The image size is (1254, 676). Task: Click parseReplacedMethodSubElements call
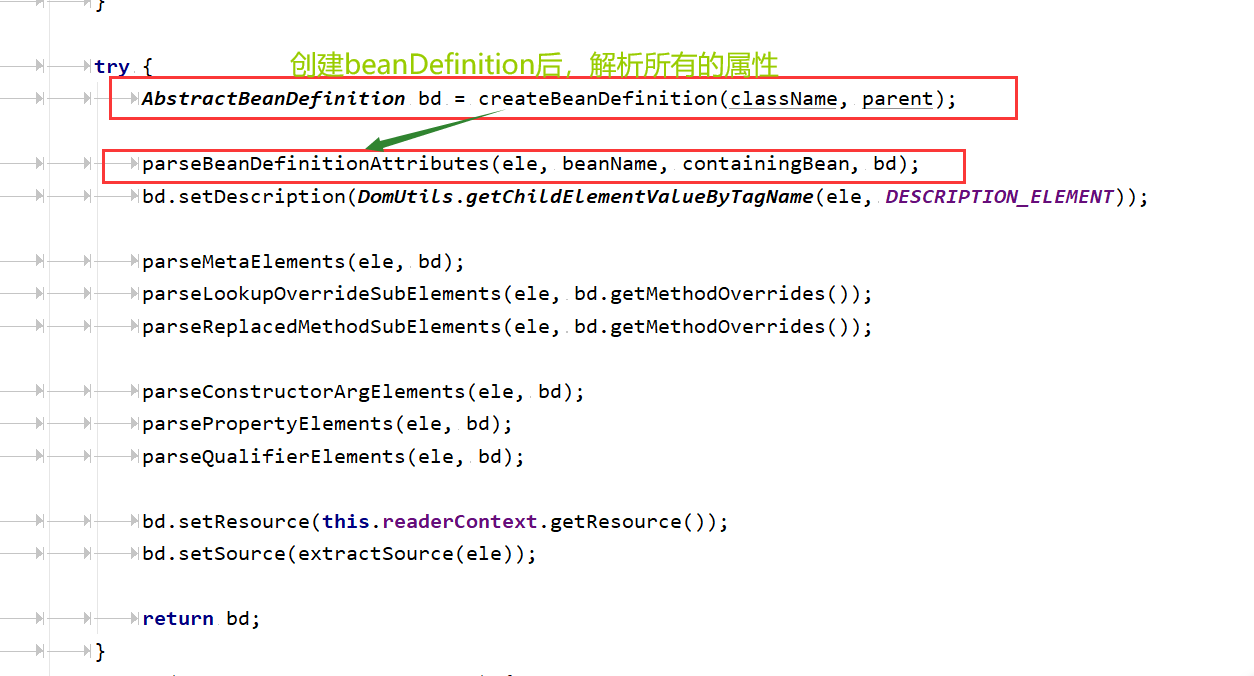pos(321,327)
